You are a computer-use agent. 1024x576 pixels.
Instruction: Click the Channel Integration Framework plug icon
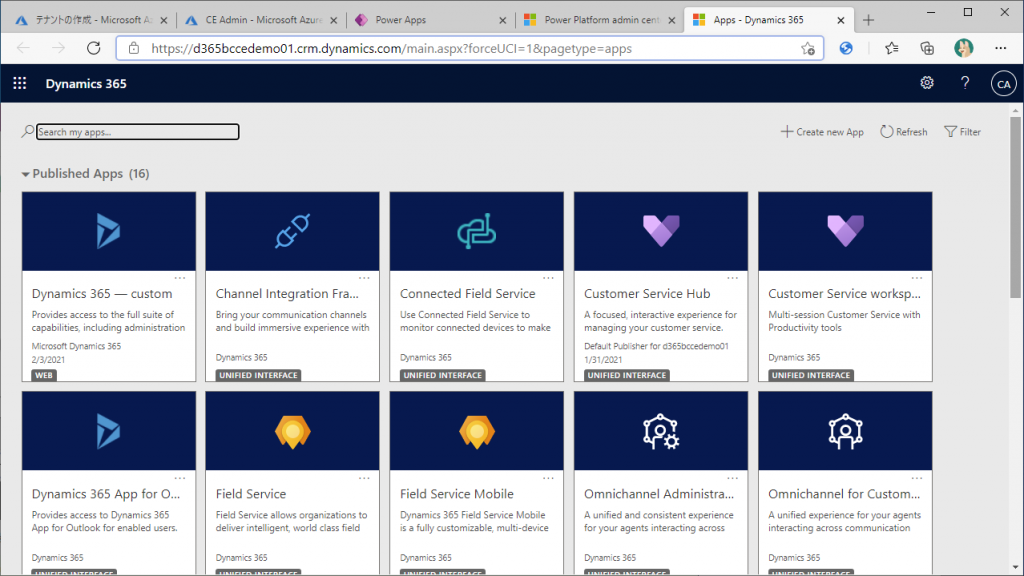(x=293, y=231)
